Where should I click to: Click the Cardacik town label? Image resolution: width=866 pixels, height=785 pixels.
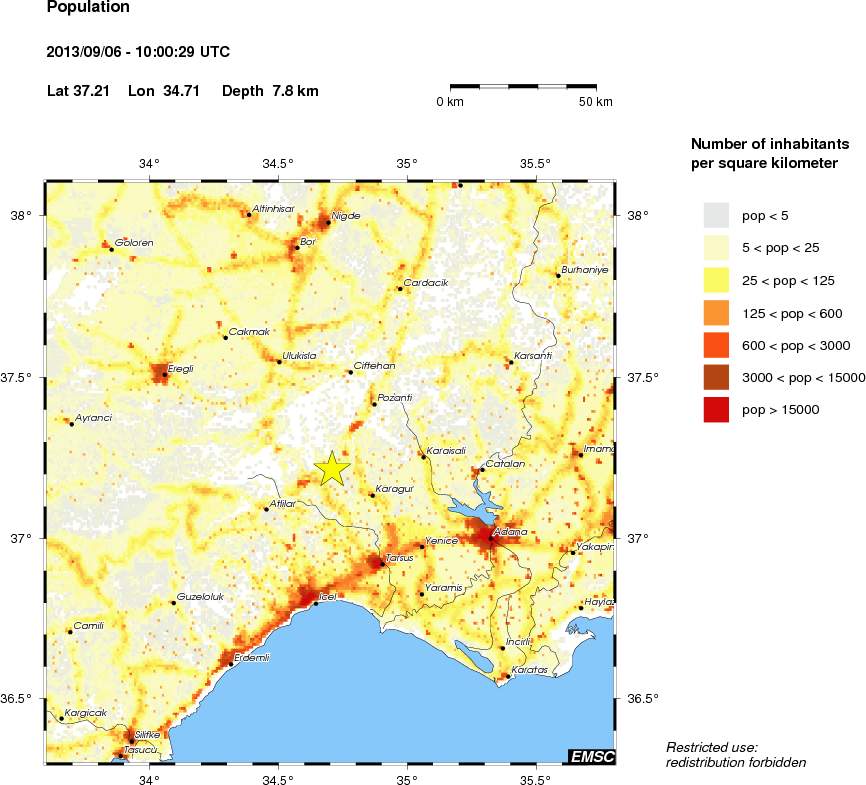[x=426, y=282]
